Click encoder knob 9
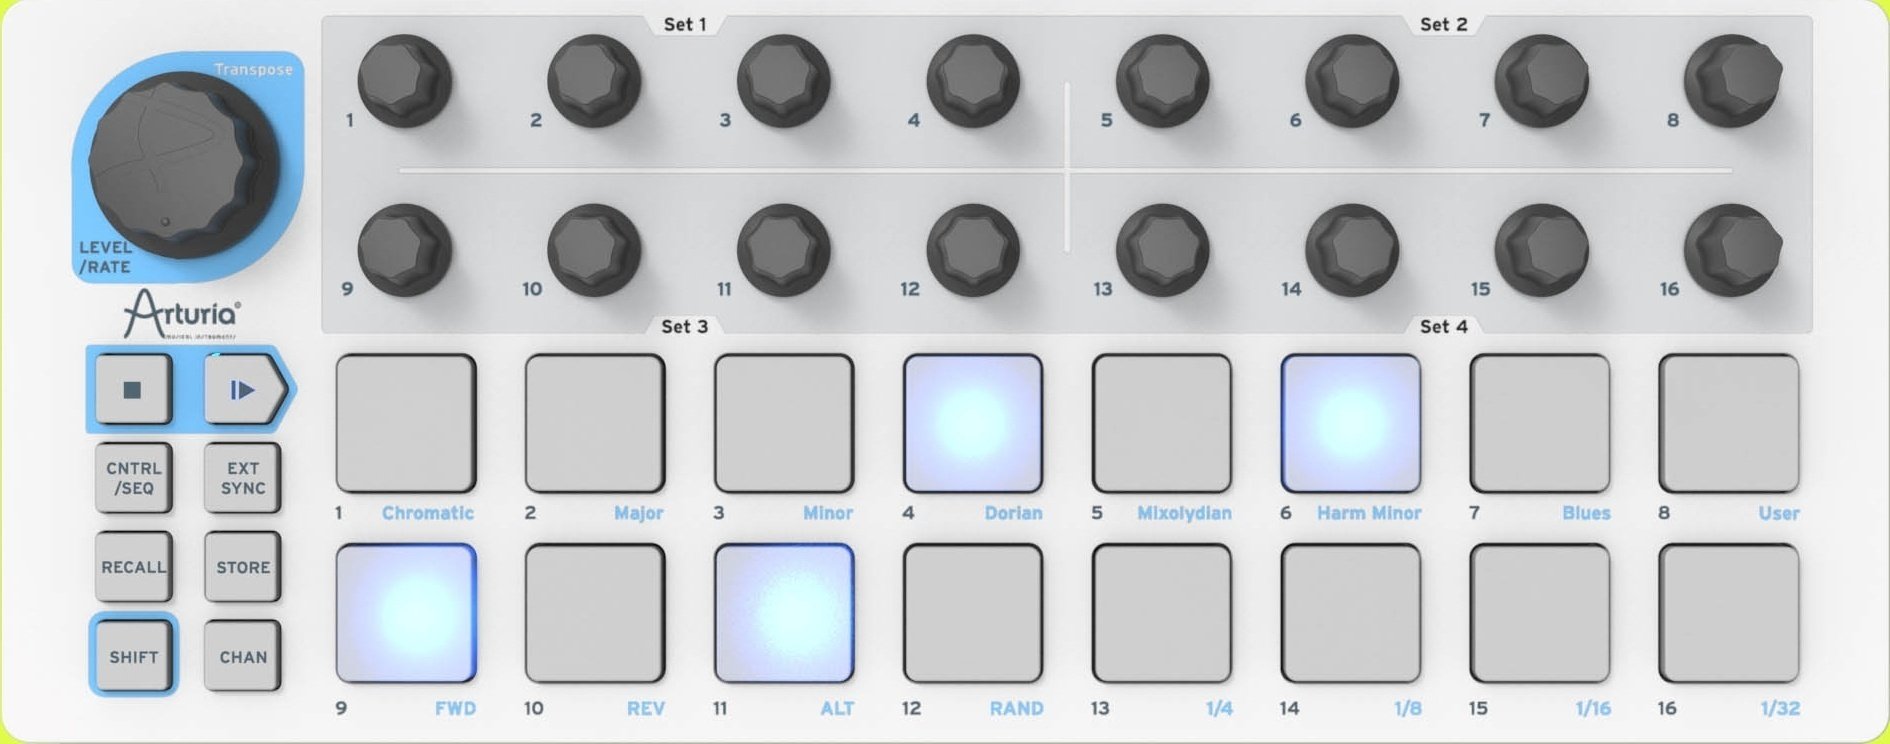 (404, 250)
